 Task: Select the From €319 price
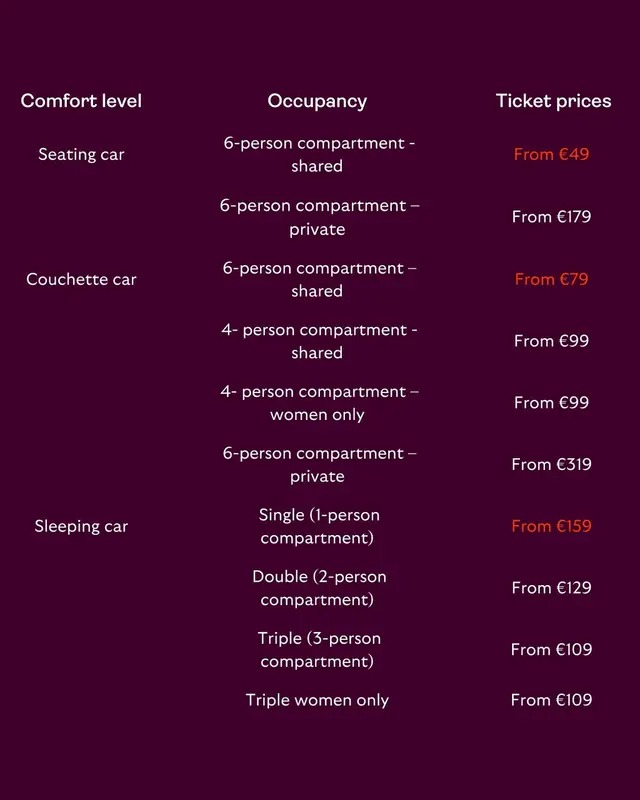(x=551, y=464)
